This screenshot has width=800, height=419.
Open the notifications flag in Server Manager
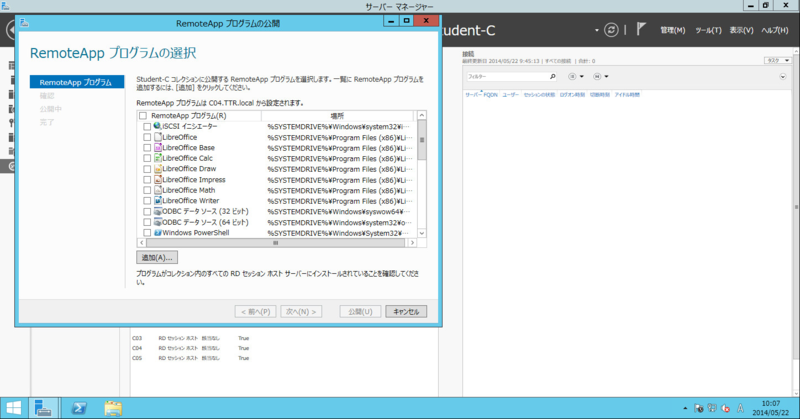[x=641, y=30]
